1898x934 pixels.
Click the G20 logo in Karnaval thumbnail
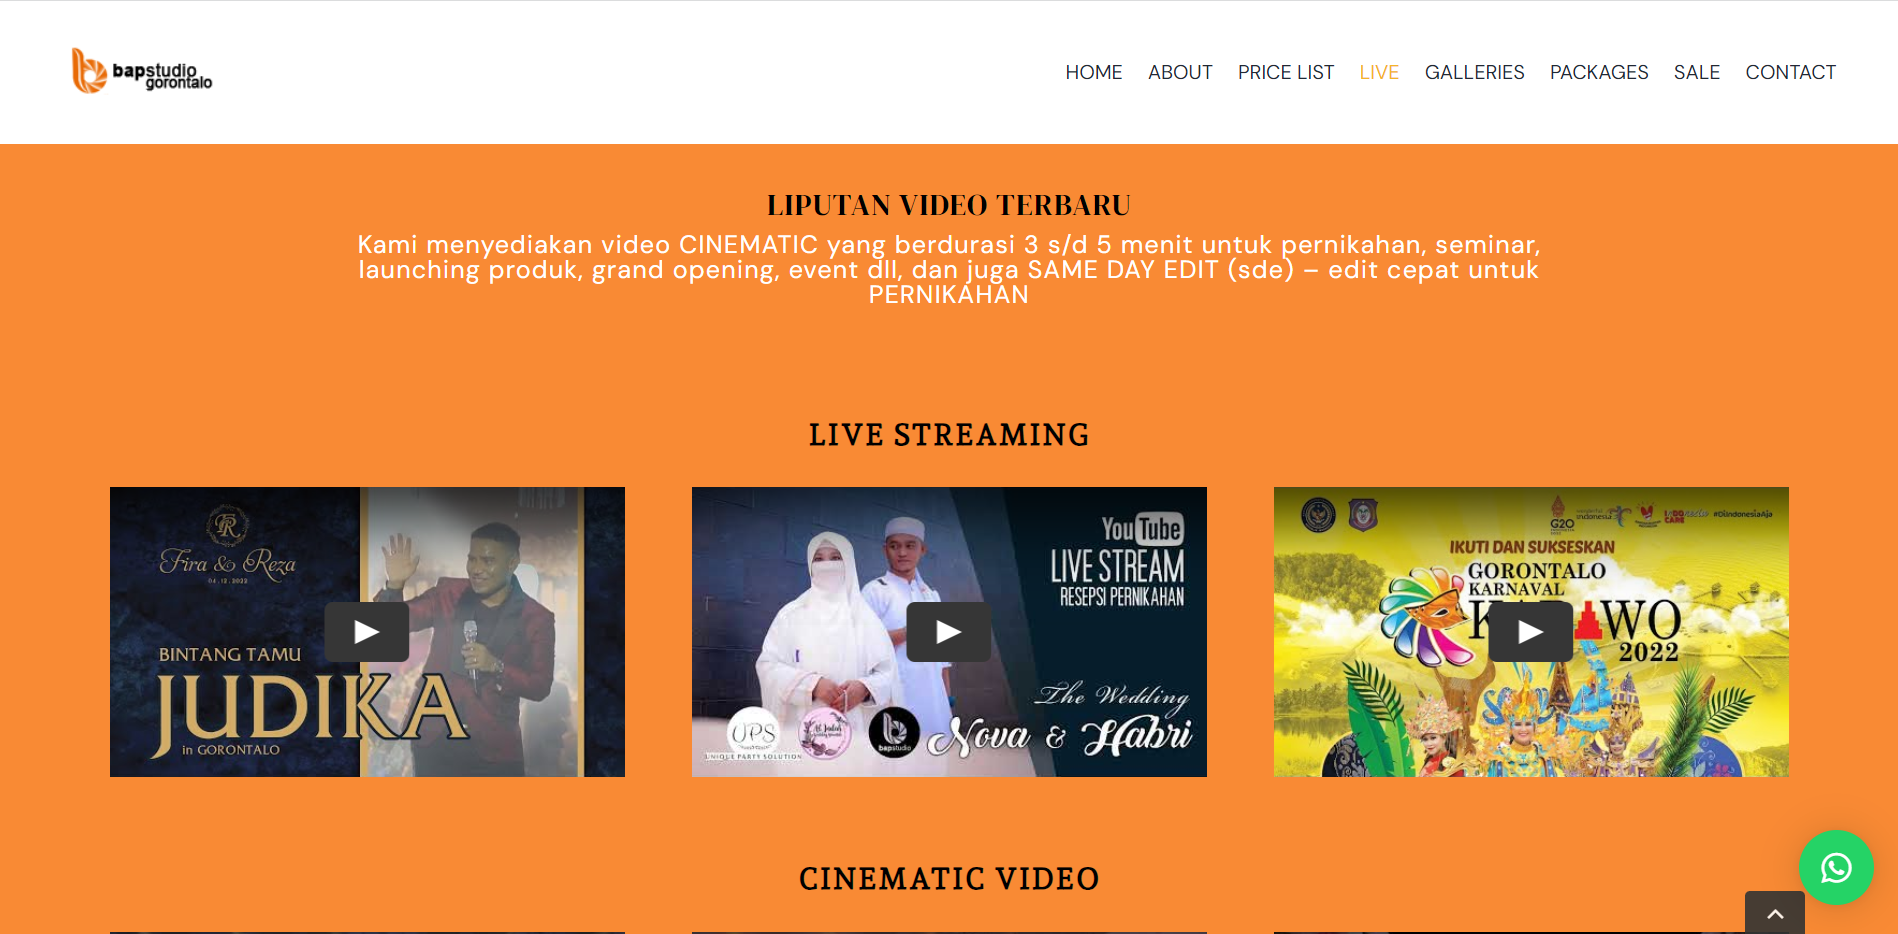click(x=1561, y=515)
